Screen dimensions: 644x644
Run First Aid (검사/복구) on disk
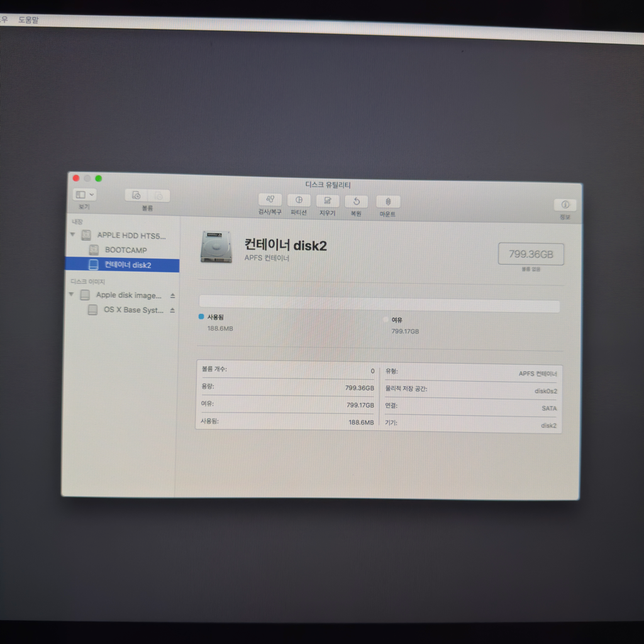[269, 200]
